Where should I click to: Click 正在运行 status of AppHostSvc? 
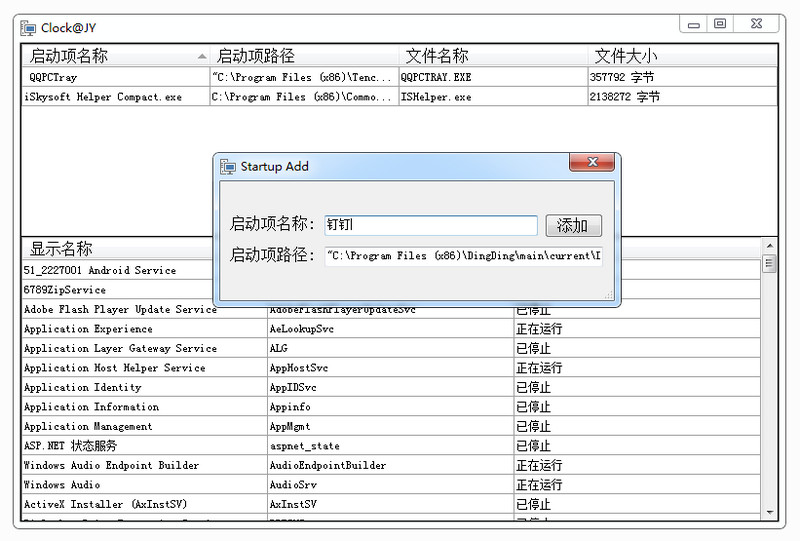pyautogui.click(x=637, y=367)
